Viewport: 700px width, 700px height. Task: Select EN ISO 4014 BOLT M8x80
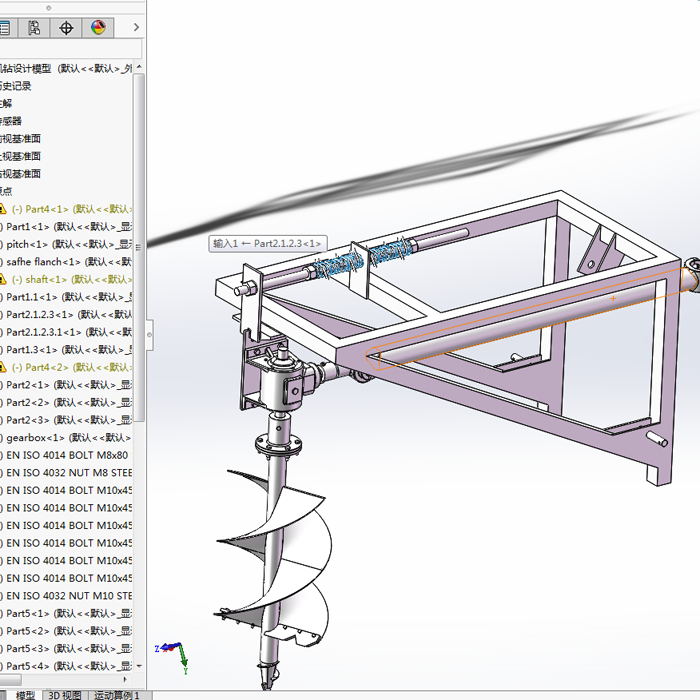(67, 455)
